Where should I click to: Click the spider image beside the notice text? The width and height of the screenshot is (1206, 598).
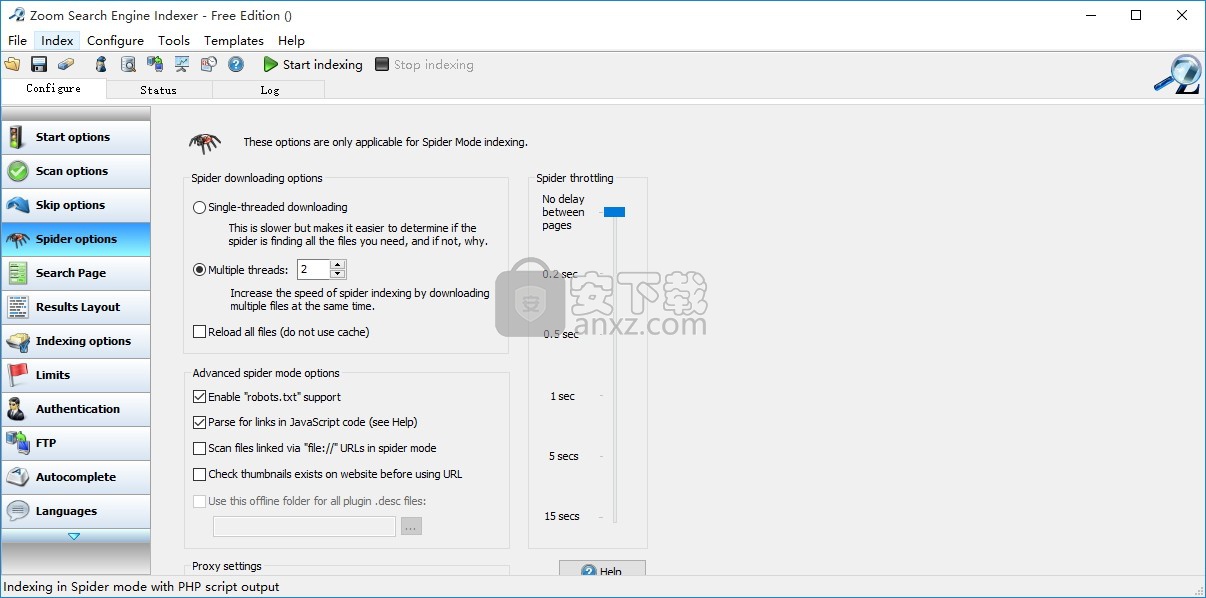tap(205, 143)
